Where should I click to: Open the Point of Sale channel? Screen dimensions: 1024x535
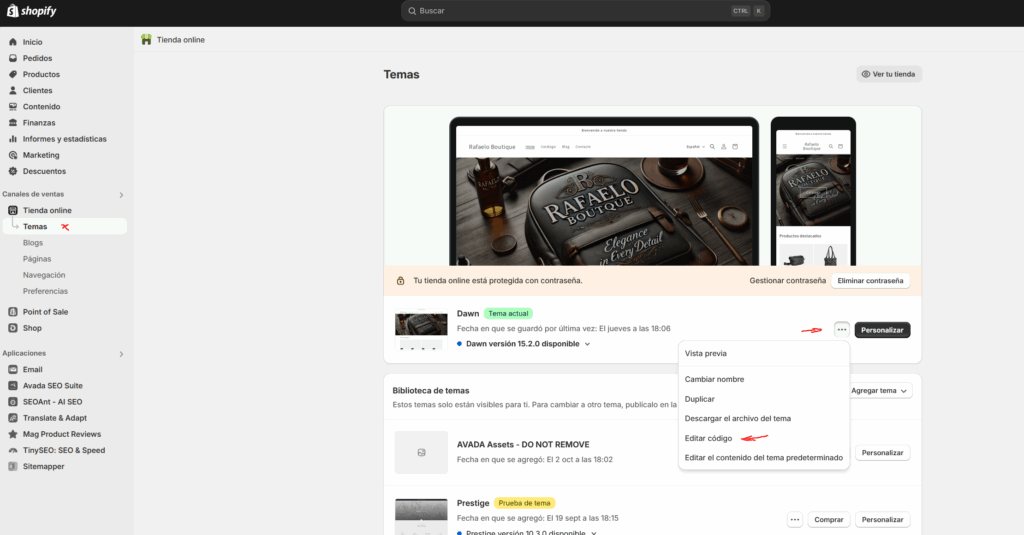tap(47, 312)
